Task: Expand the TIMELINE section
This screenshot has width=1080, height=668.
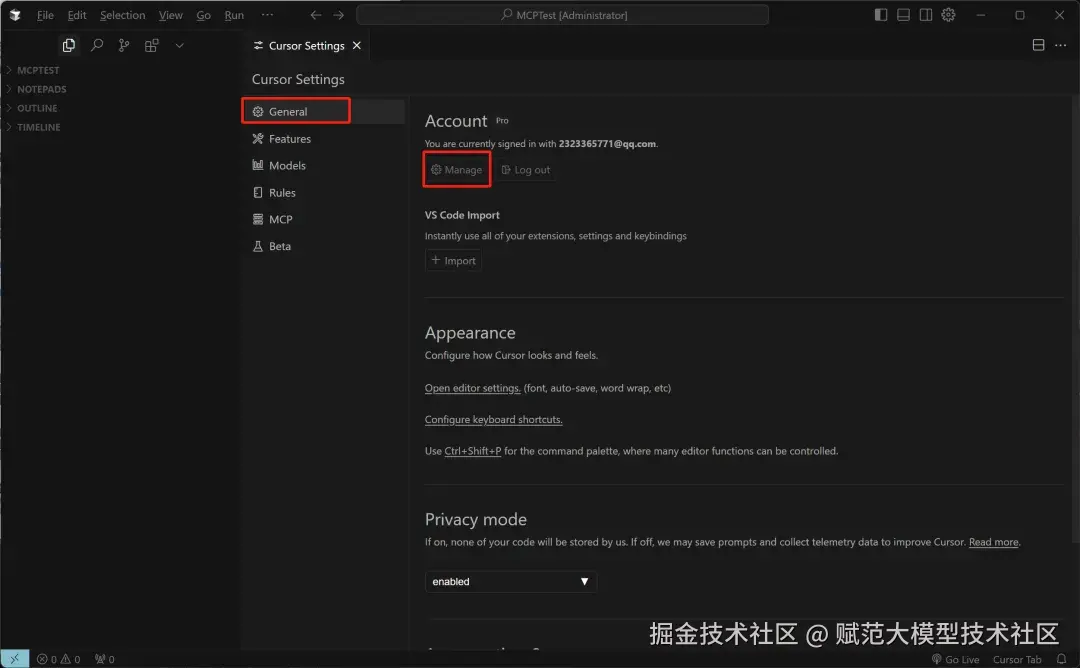Action: click(x=39, y=127)
